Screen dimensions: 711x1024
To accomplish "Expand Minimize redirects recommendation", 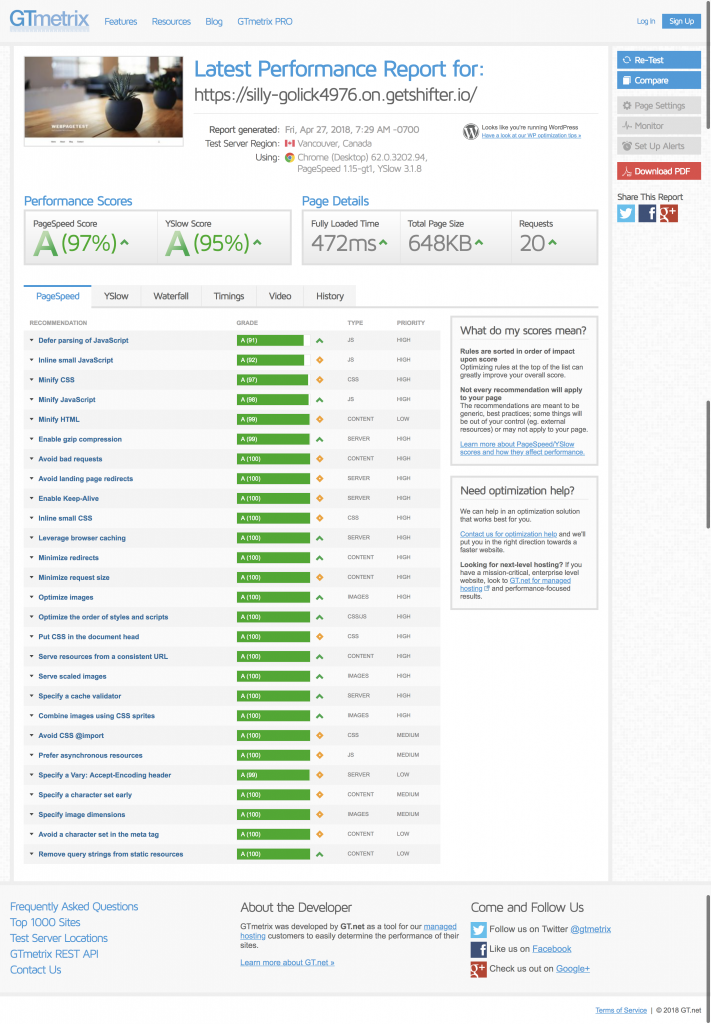I will [x=68, y=558].
